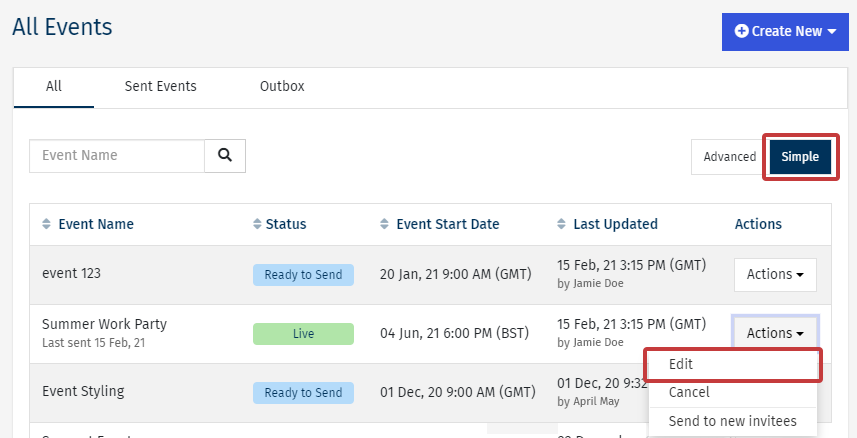
Task: Sort by Last Updated column arrows
Action: click(x=562, y=224)
